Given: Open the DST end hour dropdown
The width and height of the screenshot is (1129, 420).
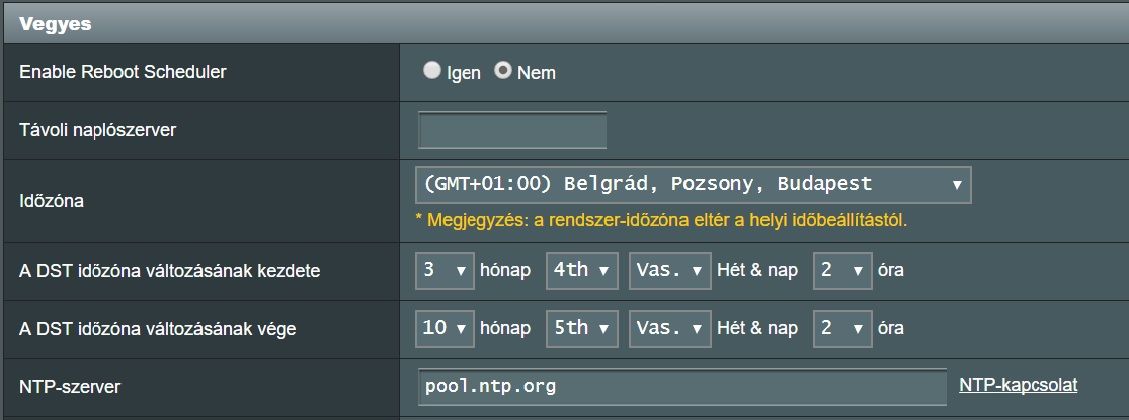Looking at the screenshot, I should point(841,327).
